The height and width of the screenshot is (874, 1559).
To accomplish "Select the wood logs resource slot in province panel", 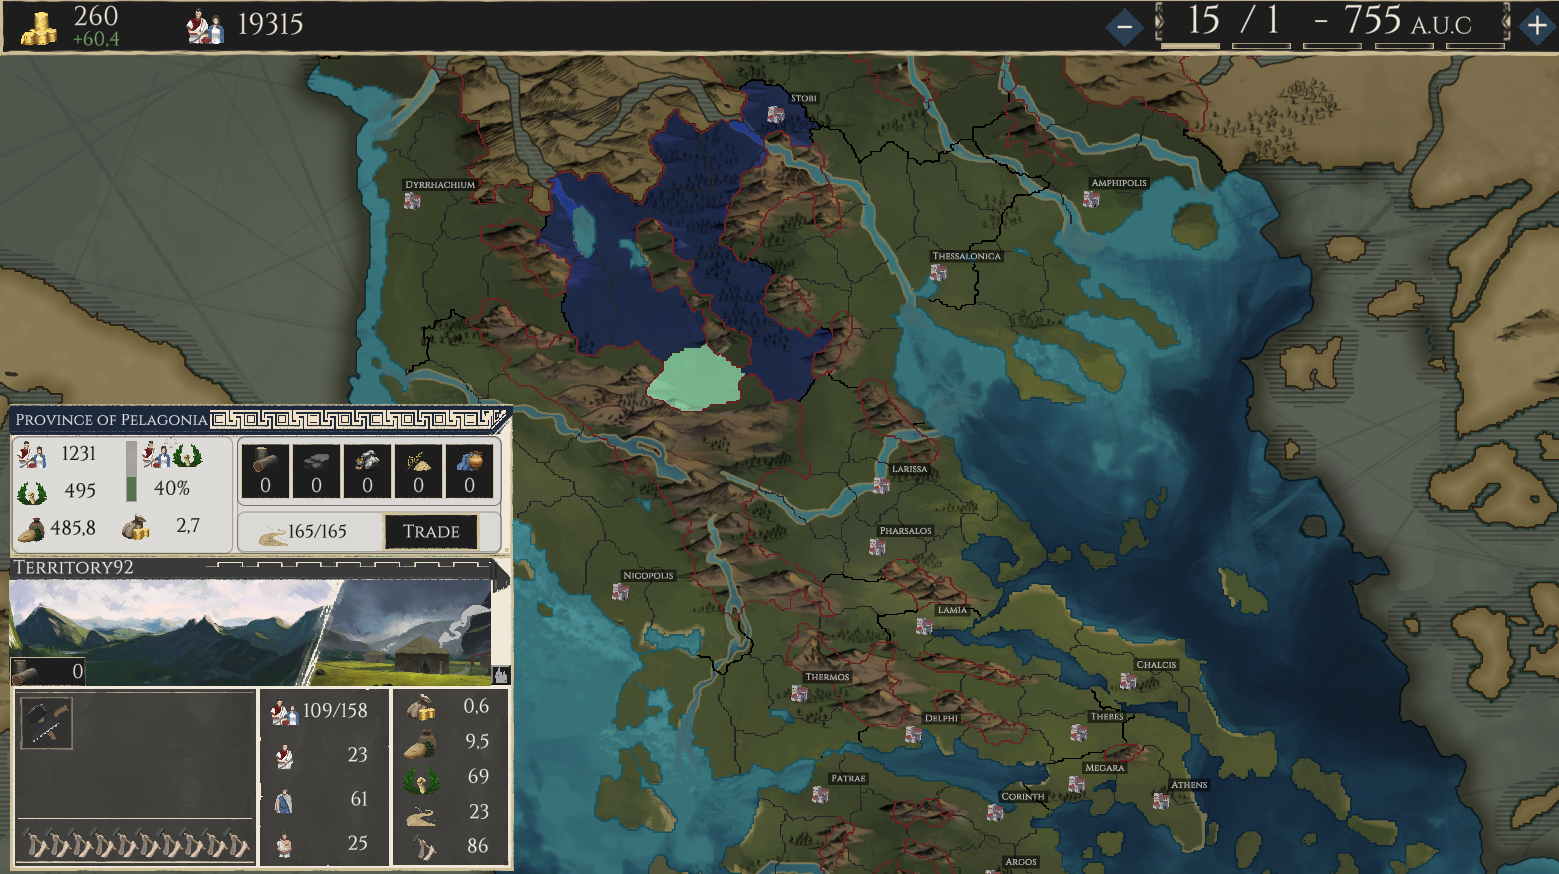I will click(x=265, y=471).
